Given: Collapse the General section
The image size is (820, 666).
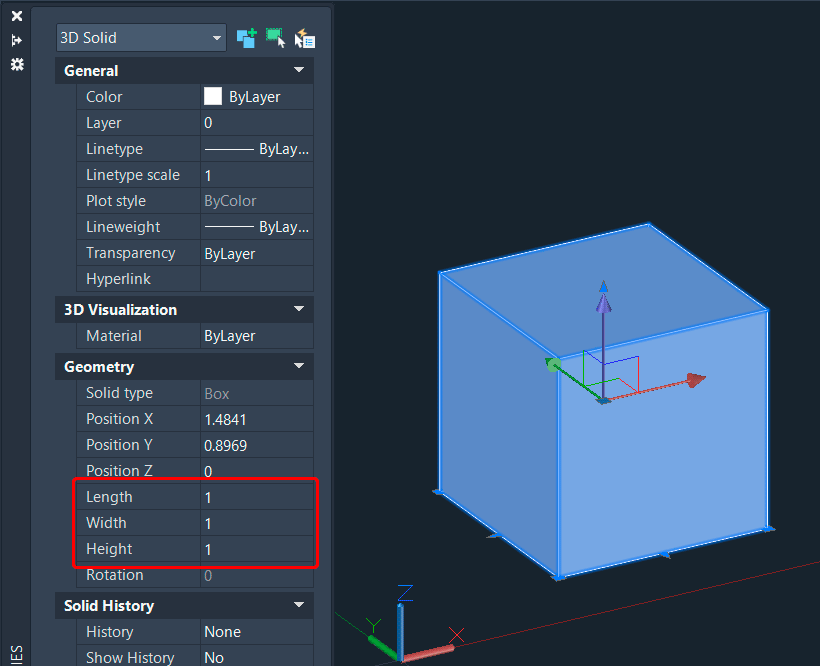Looking at the screenshot, I should click(298, 70).
